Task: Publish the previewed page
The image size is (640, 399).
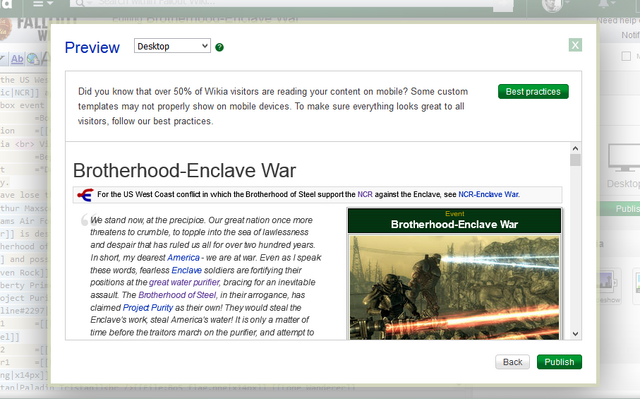Action: tap(559, 362)
